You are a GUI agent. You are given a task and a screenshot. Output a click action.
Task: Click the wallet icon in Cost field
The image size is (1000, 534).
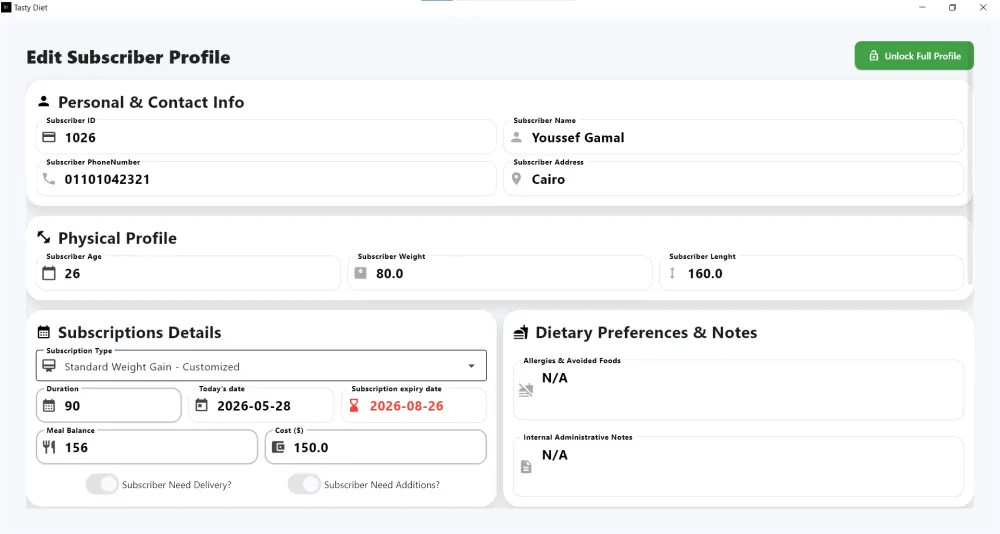pyautogui.click(x=278, y=447)
